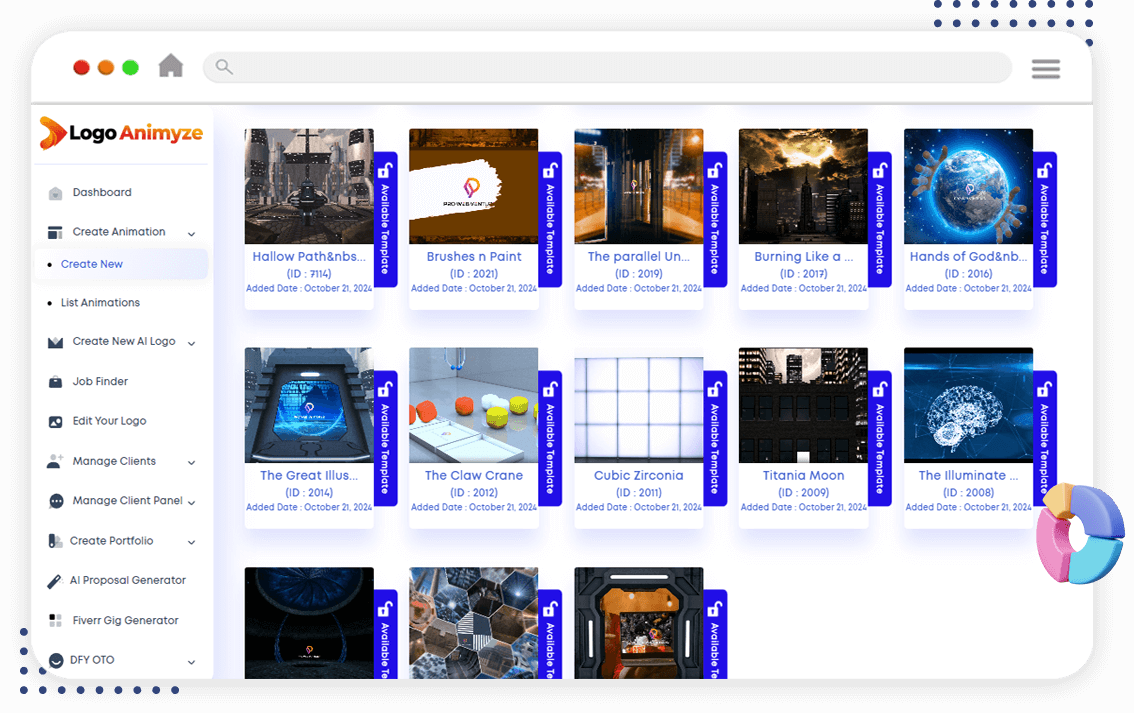Click the search magnifier icon
This screenshot has height=713, width=1134.
(224, 67)
